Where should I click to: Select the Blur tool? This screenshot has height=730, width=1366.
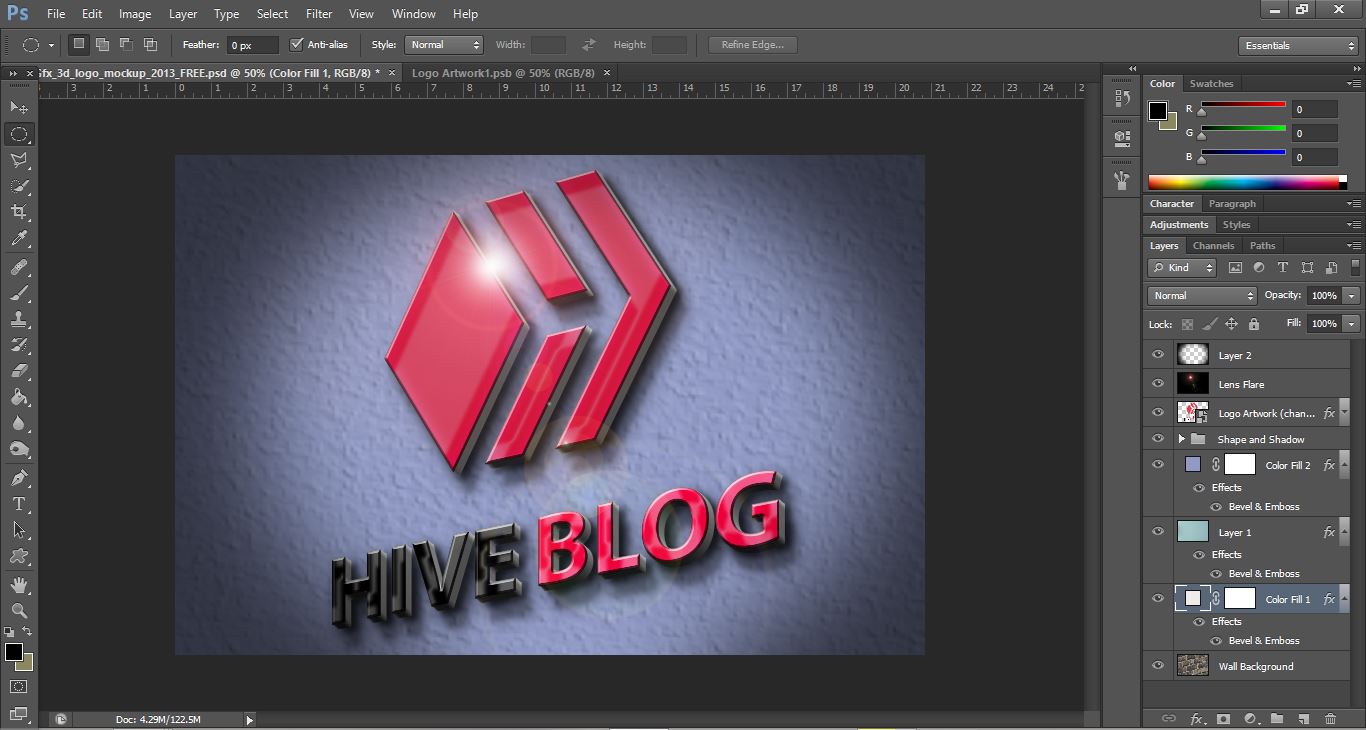pos(19,423)
